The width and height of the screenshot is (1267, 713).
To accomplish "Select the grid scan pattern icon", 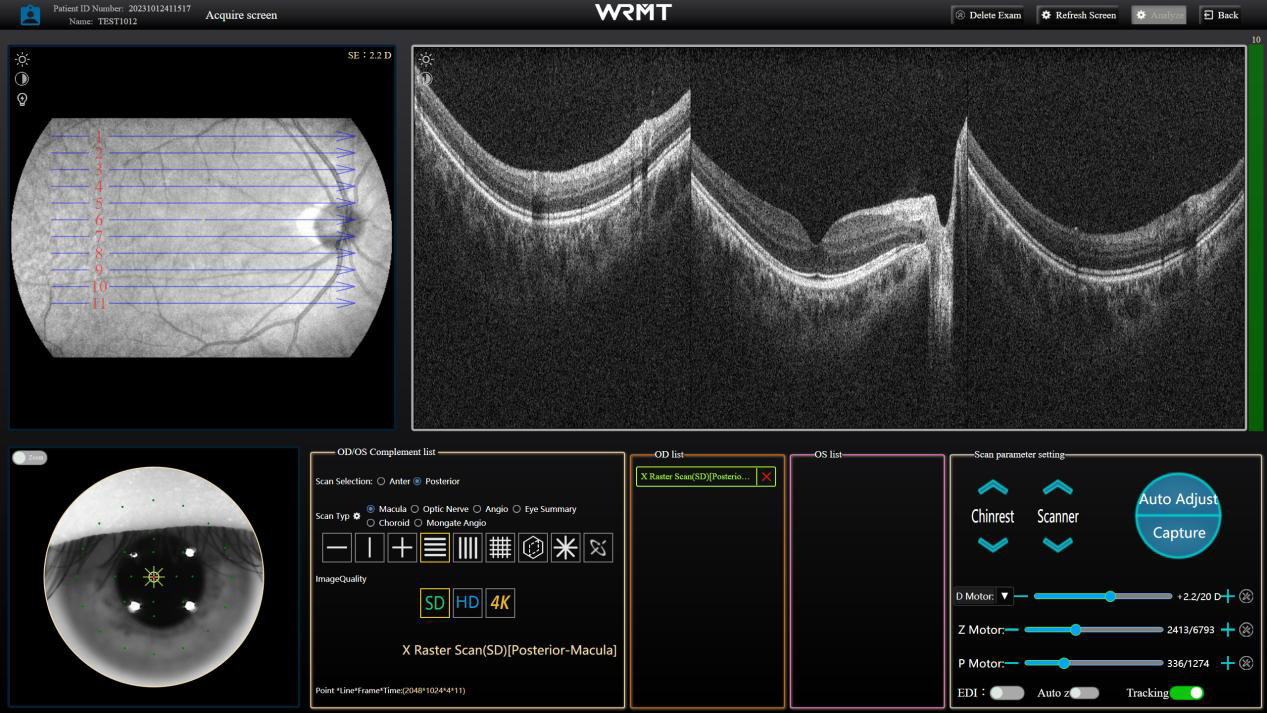I will tap(500, 548).
